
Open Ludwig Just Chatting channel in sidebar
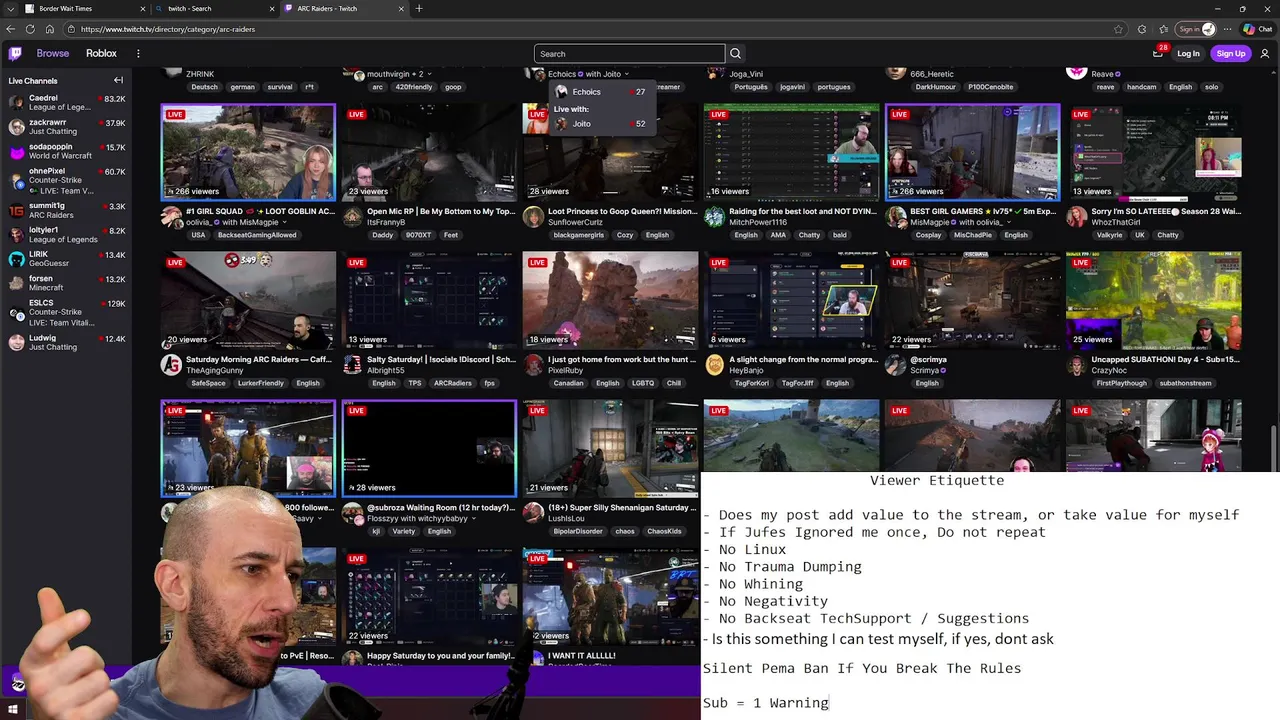tap(65, 342)
